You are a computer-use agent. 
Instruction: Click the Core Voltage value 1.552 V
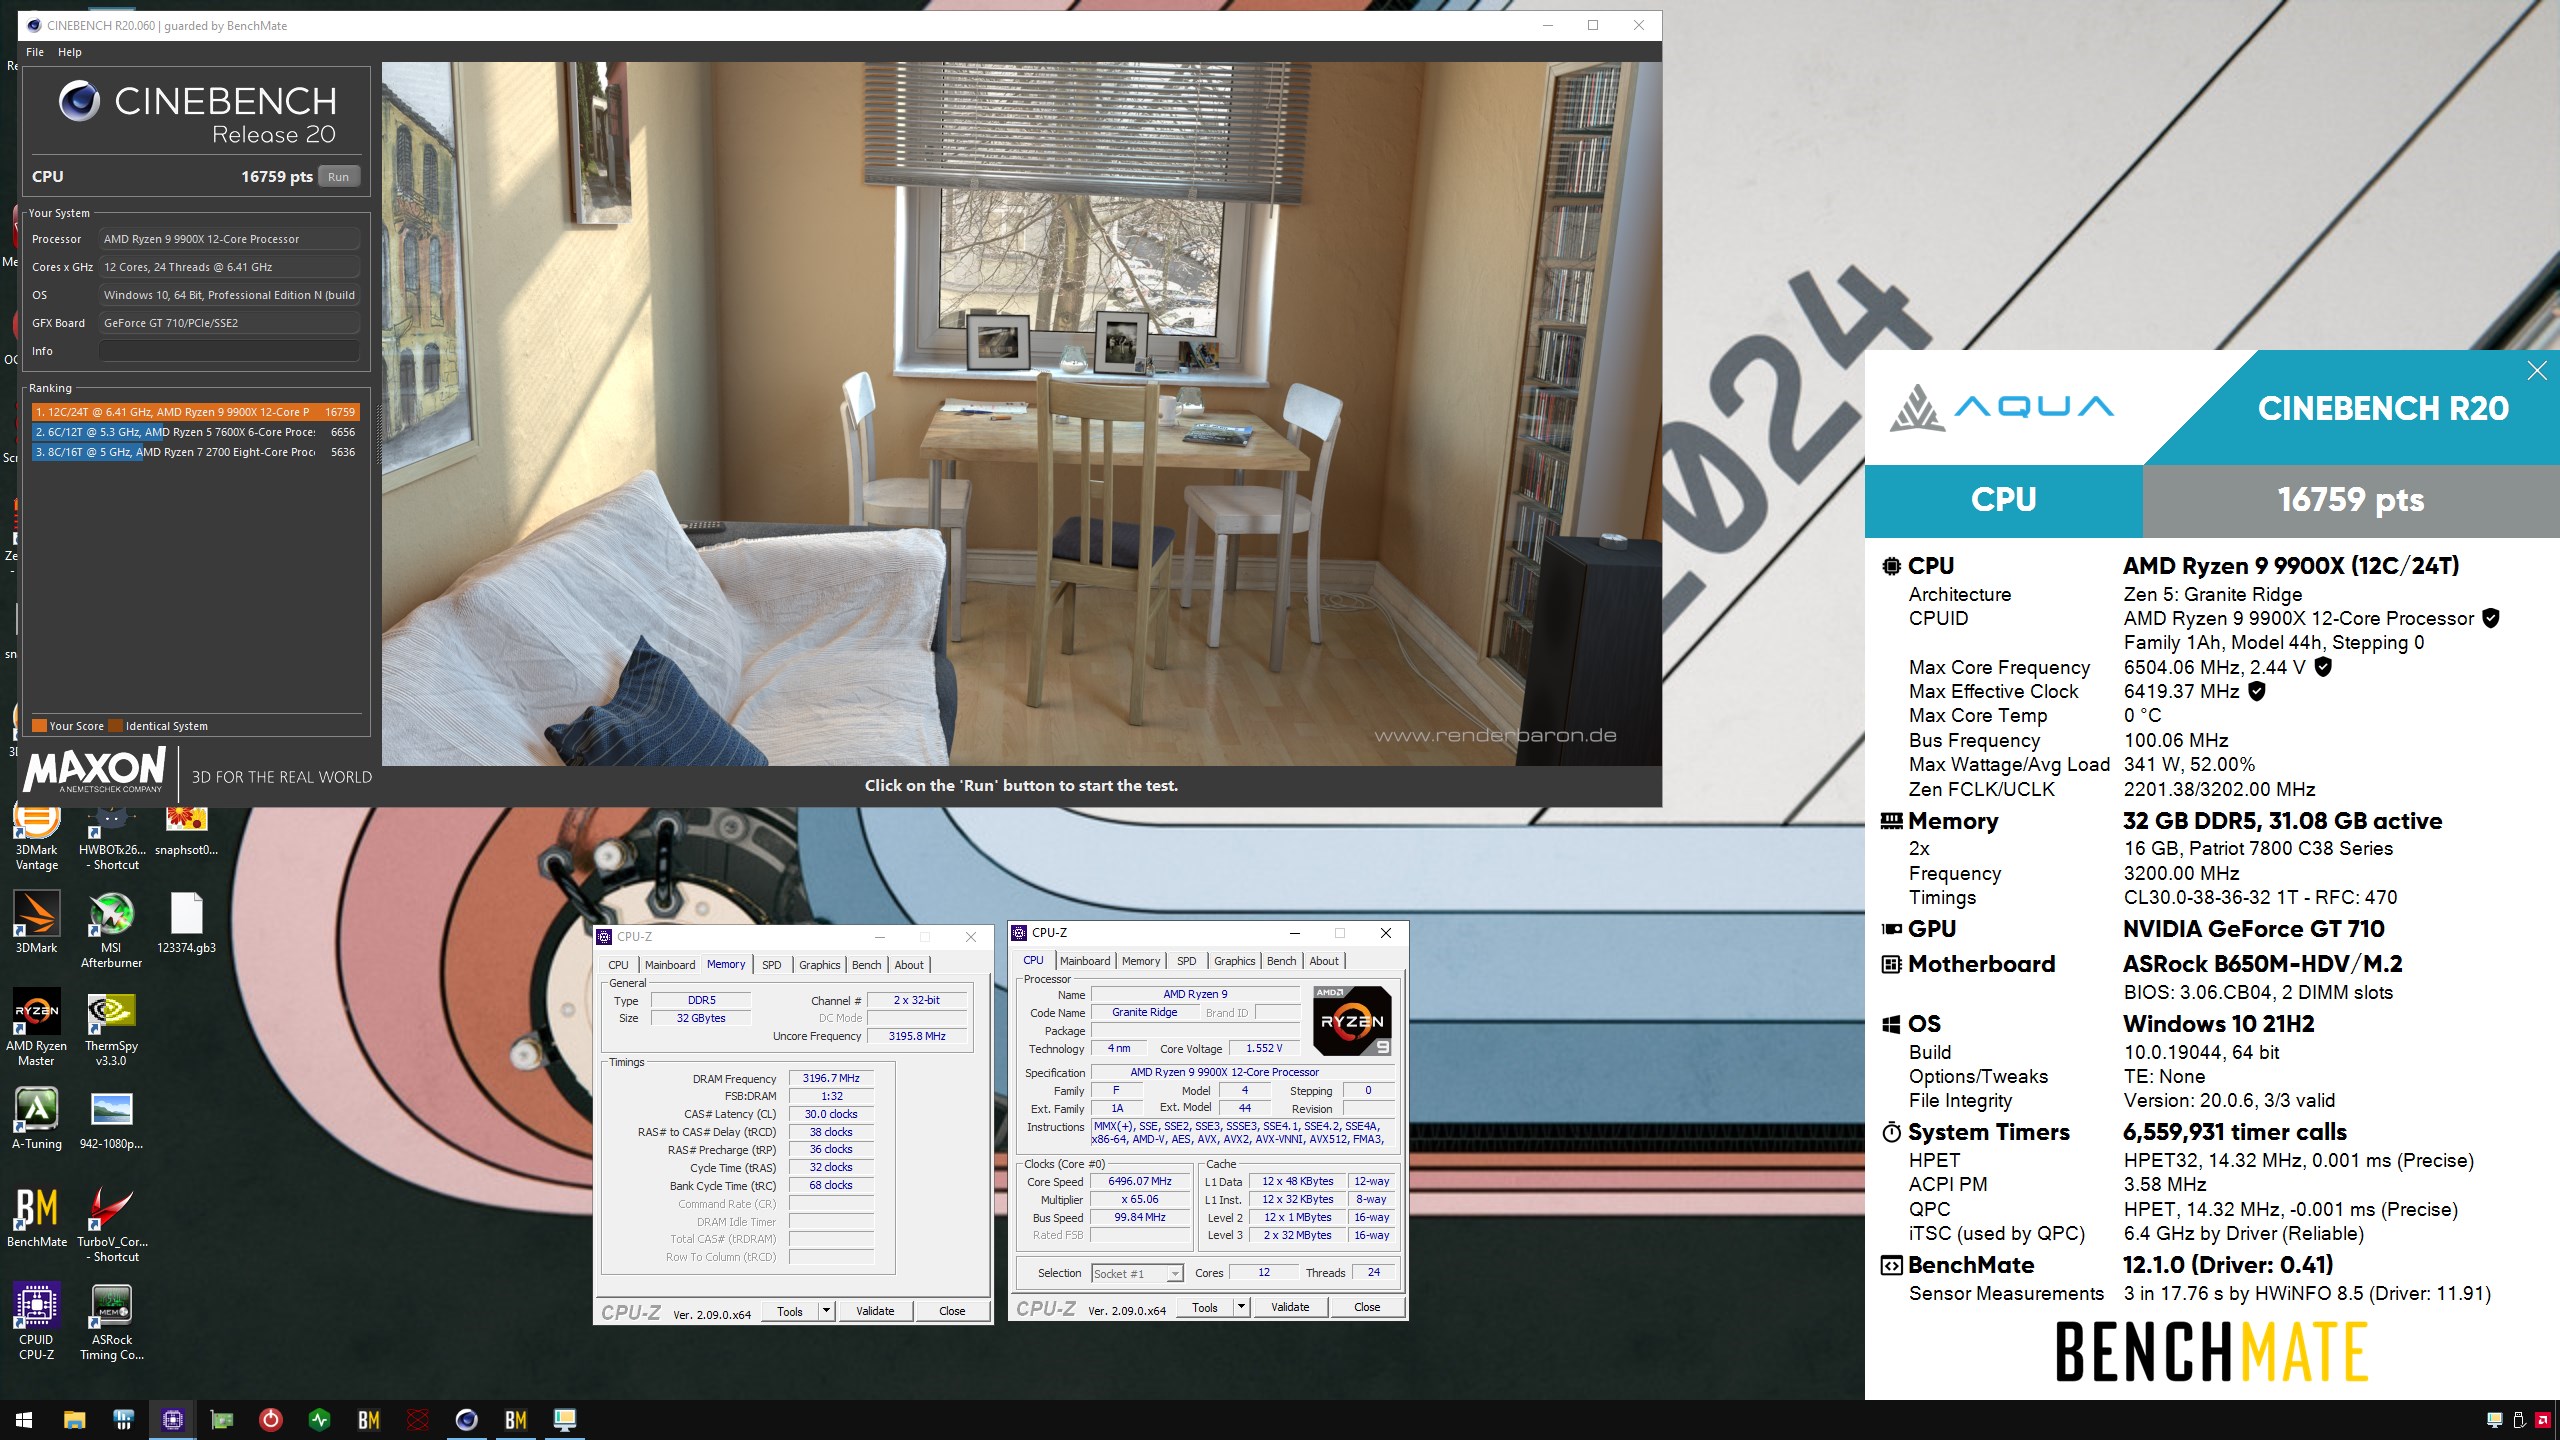click(x=1264, y=1048)
